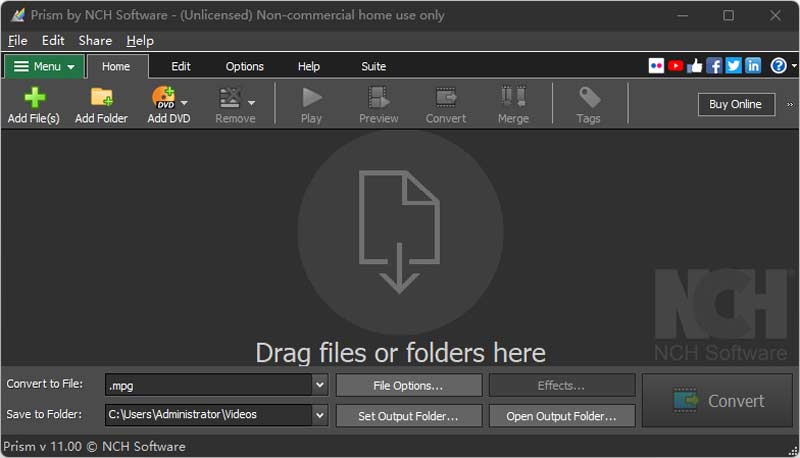Viewport: 800px width, 458px height.
Task: Switch to the Home ribbon tab
Action: [x=116, y=67]
